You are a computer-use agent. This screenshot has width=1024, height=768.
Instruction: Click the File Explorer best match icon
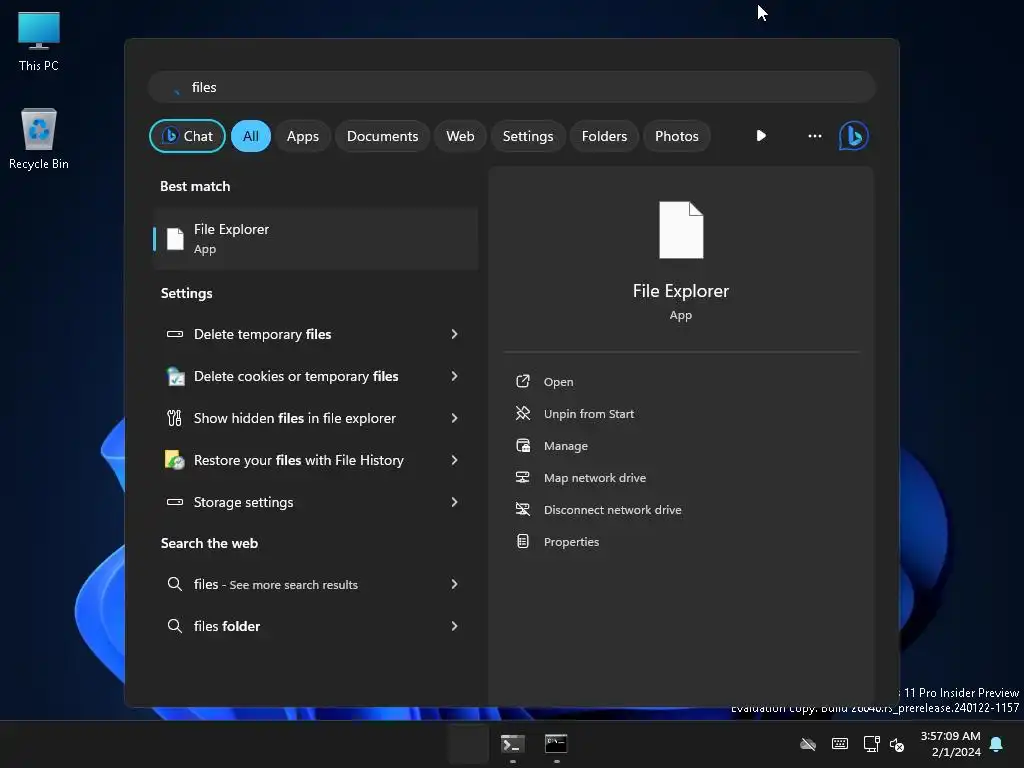click(175, 239)
